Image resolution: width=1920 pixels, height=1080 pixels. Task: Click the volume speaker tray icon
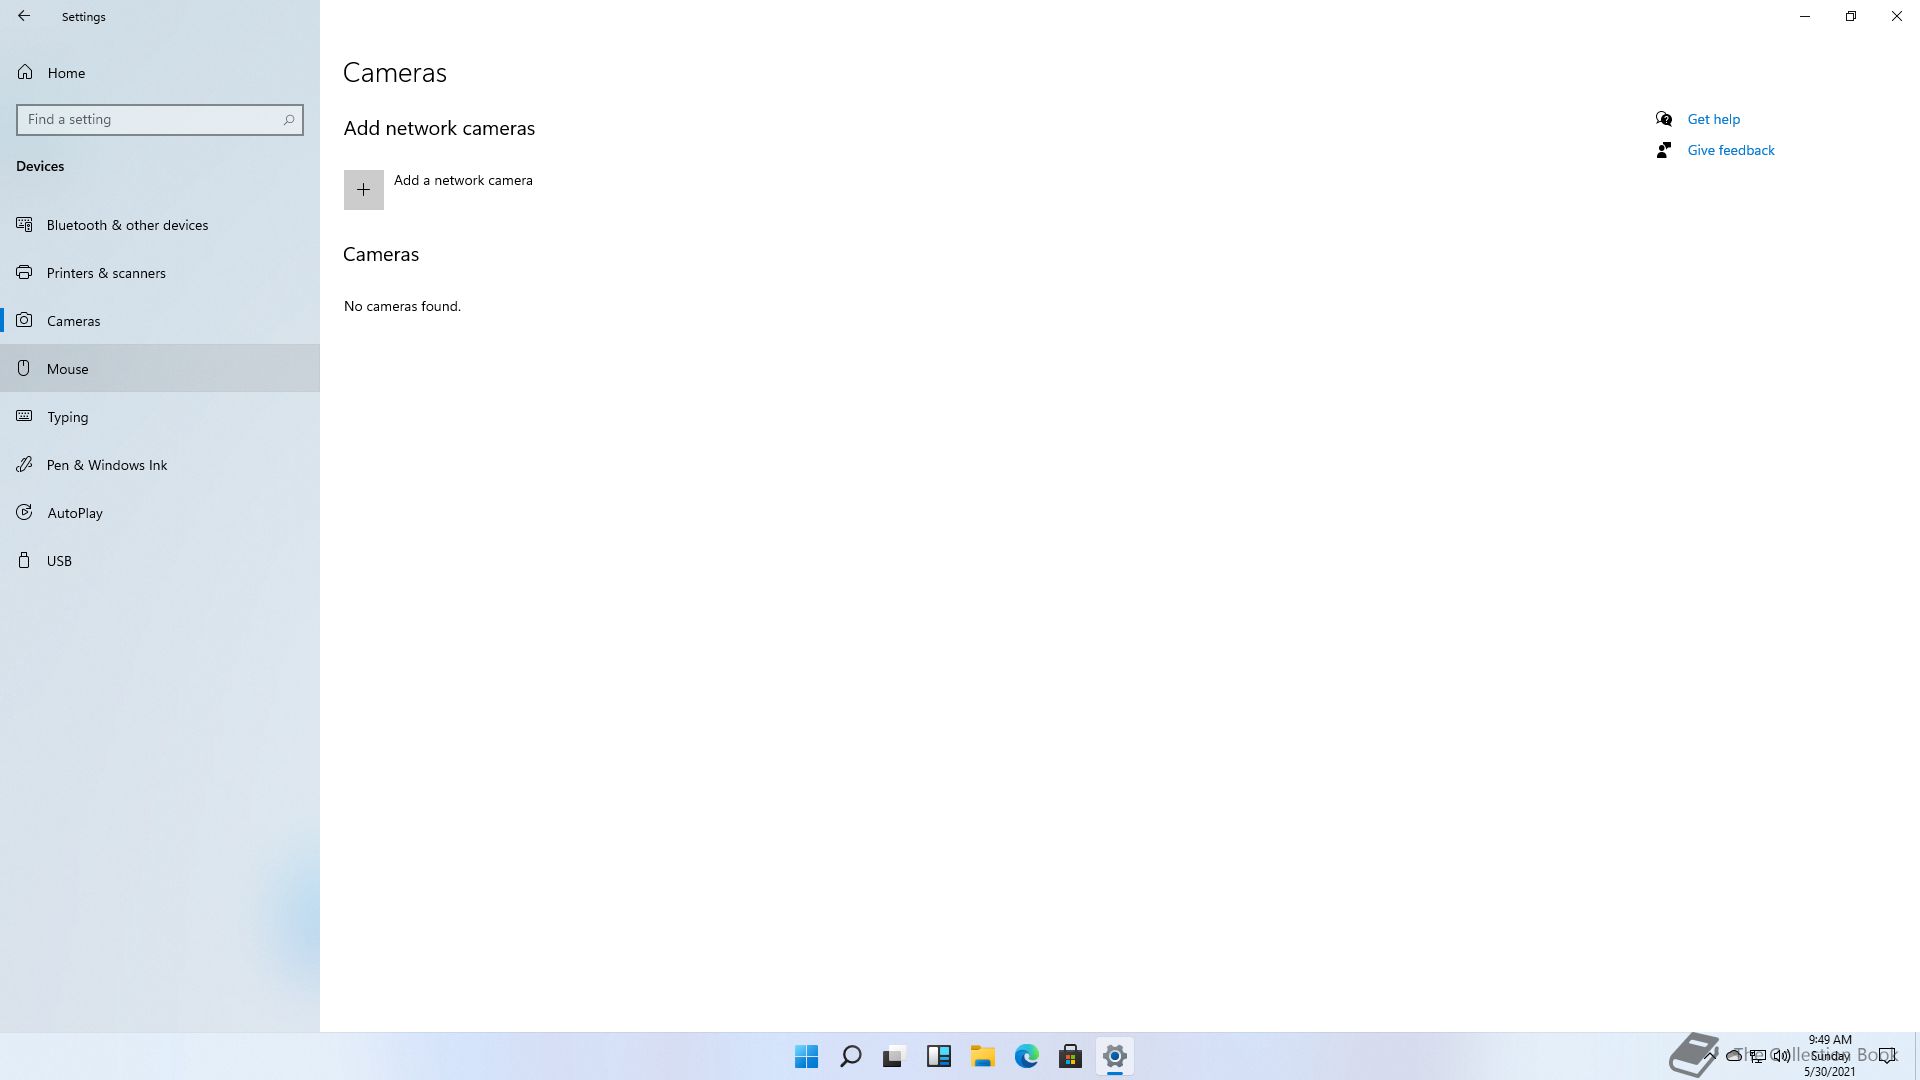[1781, 1055]
